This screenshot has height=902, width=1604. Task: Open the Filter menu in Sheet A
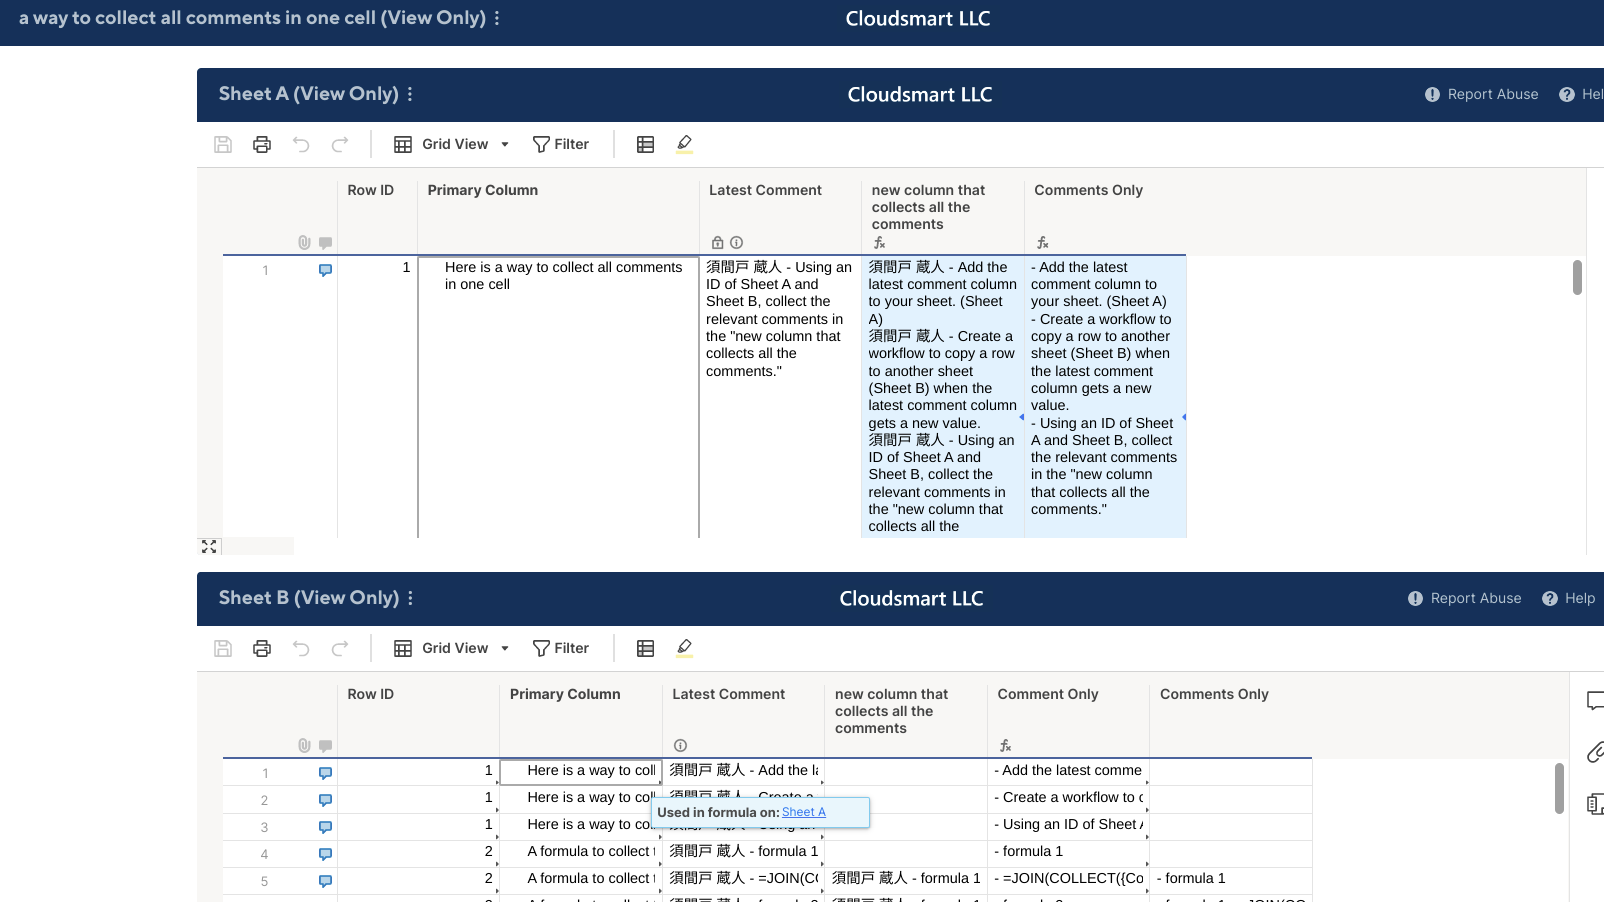pos(561,144)
